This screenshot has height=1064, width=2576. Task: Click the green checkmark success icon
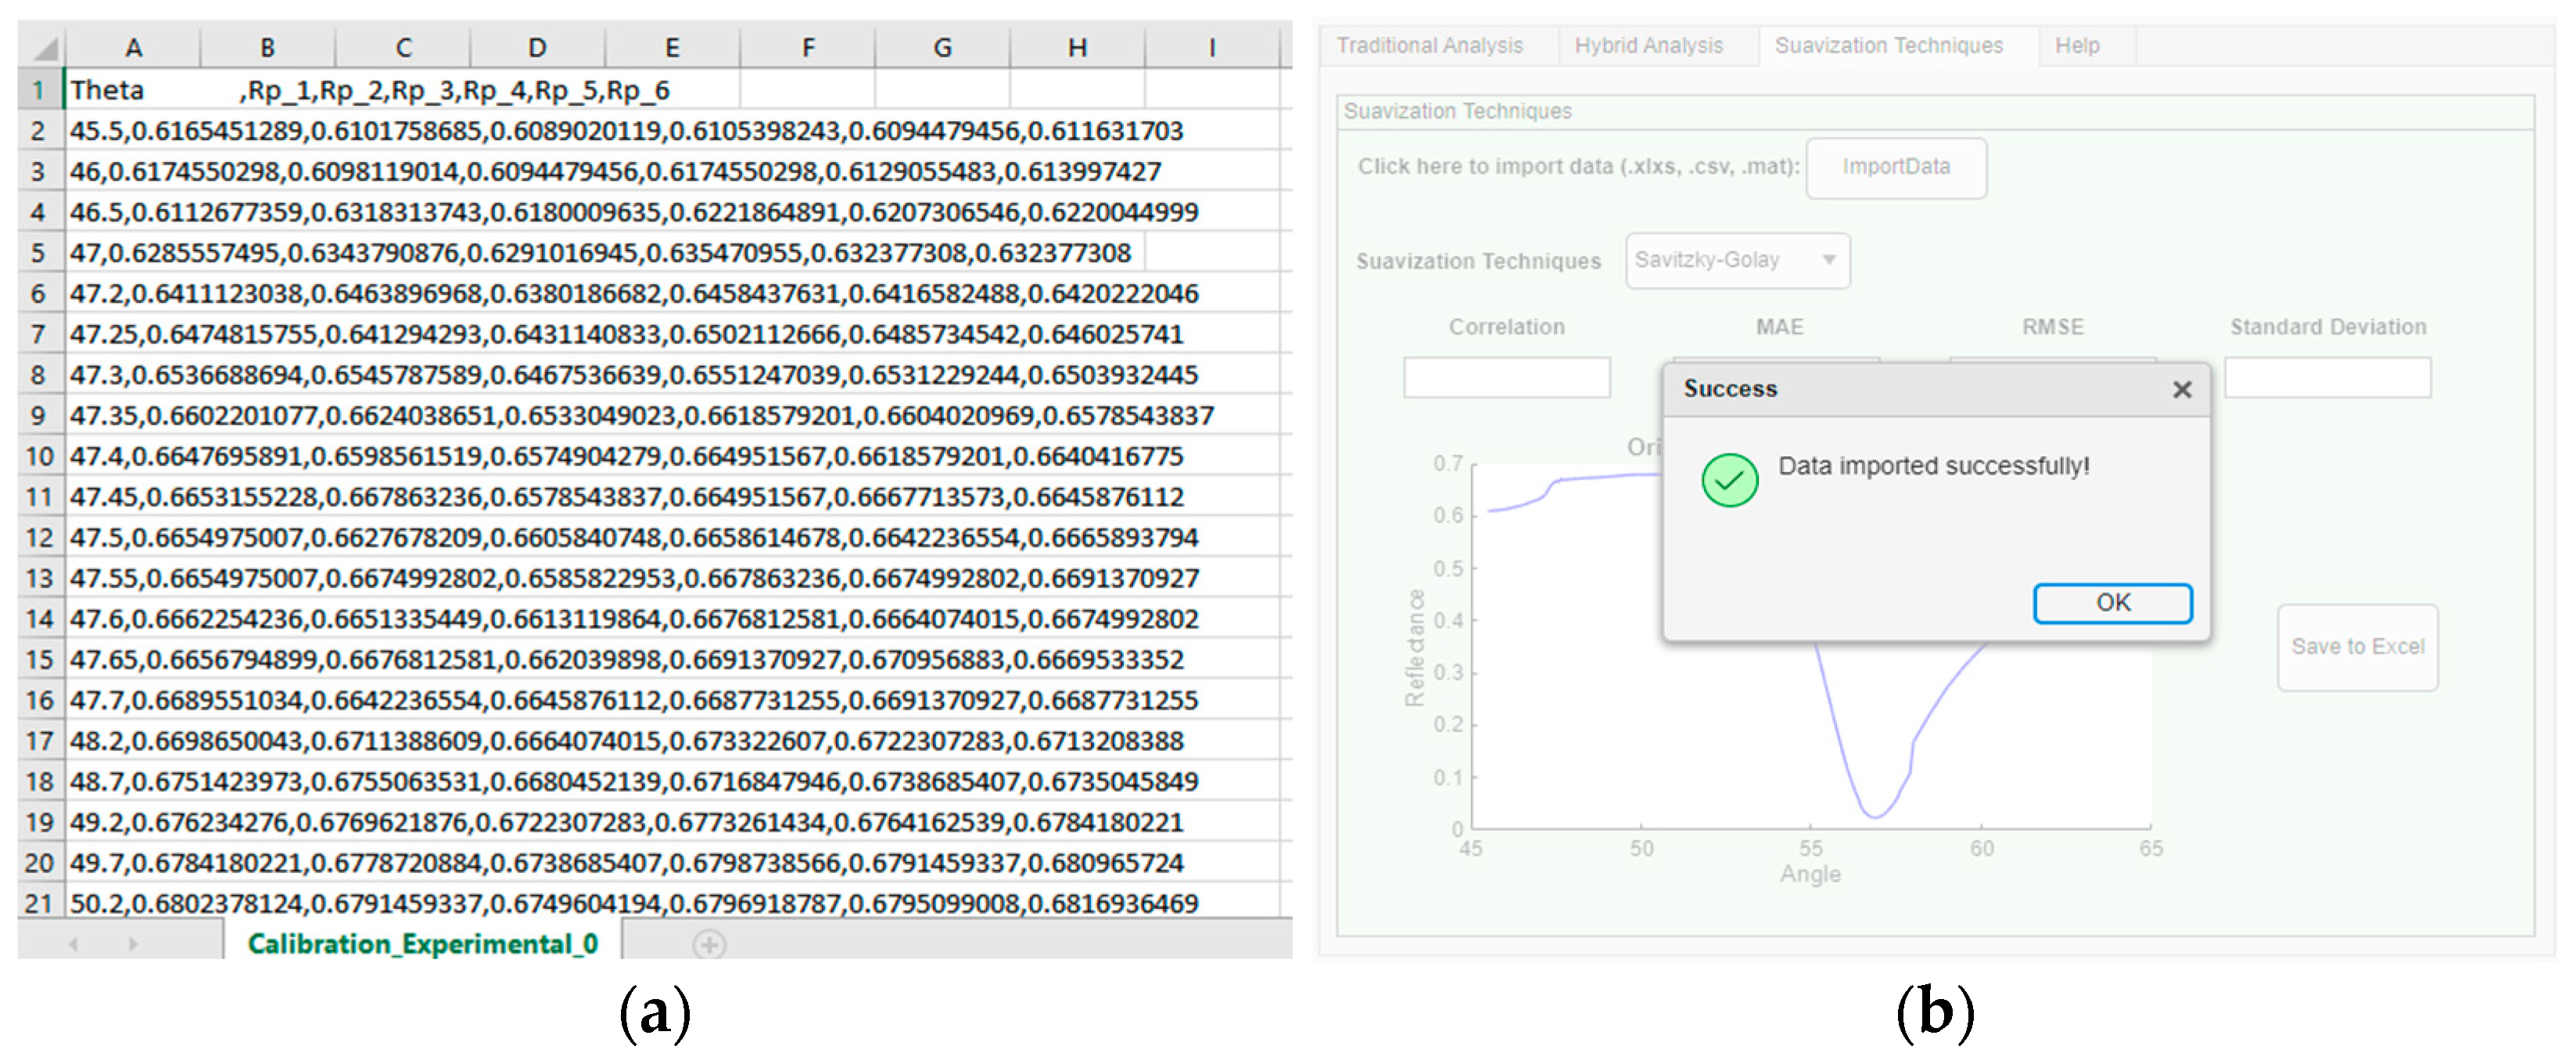[1728, 480]
